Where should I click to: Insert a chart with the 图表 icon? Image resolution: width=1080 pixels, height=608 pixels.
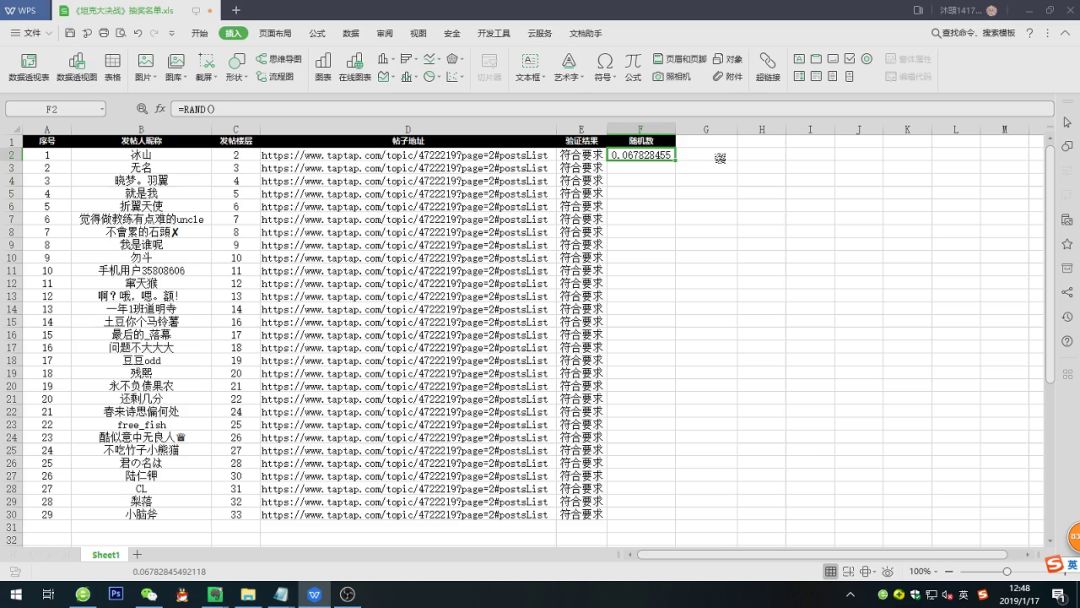pyautogui.click(x=323, y=67)
